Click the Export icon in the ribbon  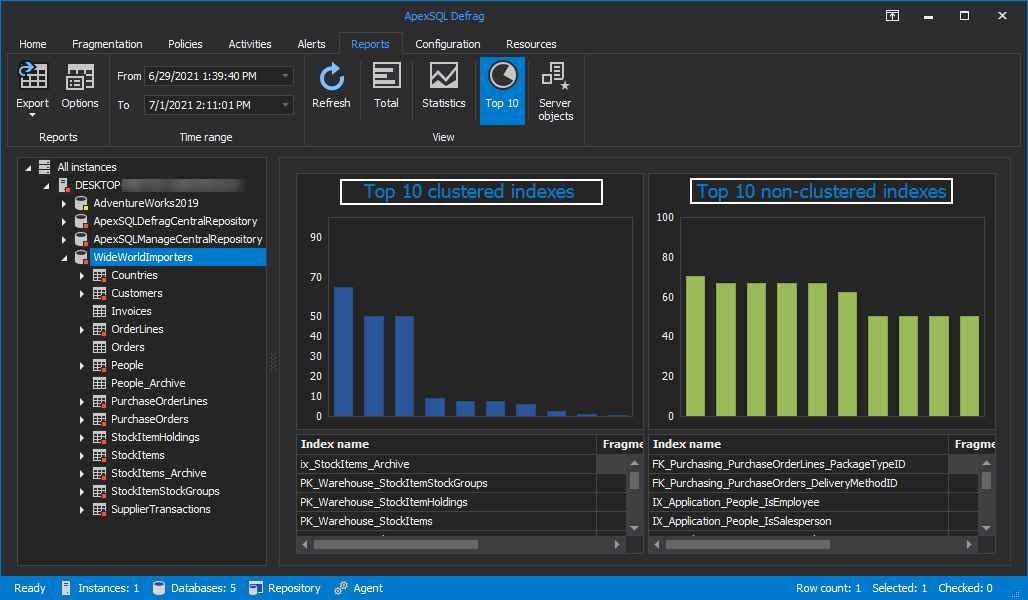coord(32,88)
